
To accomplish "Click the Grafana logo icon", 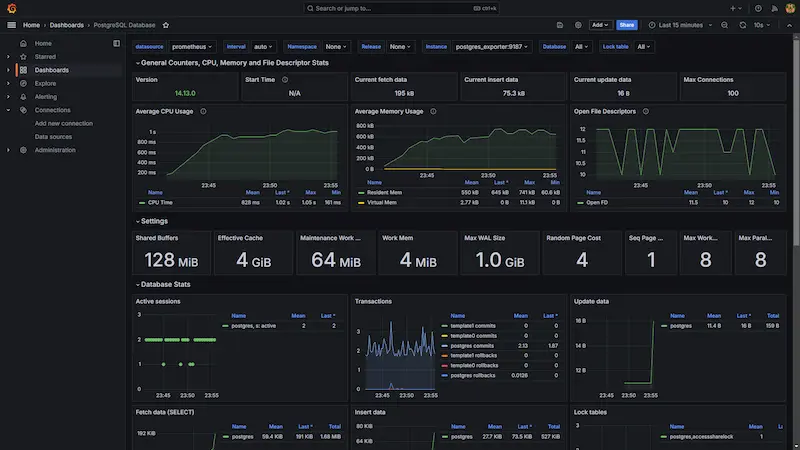I will [12, 8].
